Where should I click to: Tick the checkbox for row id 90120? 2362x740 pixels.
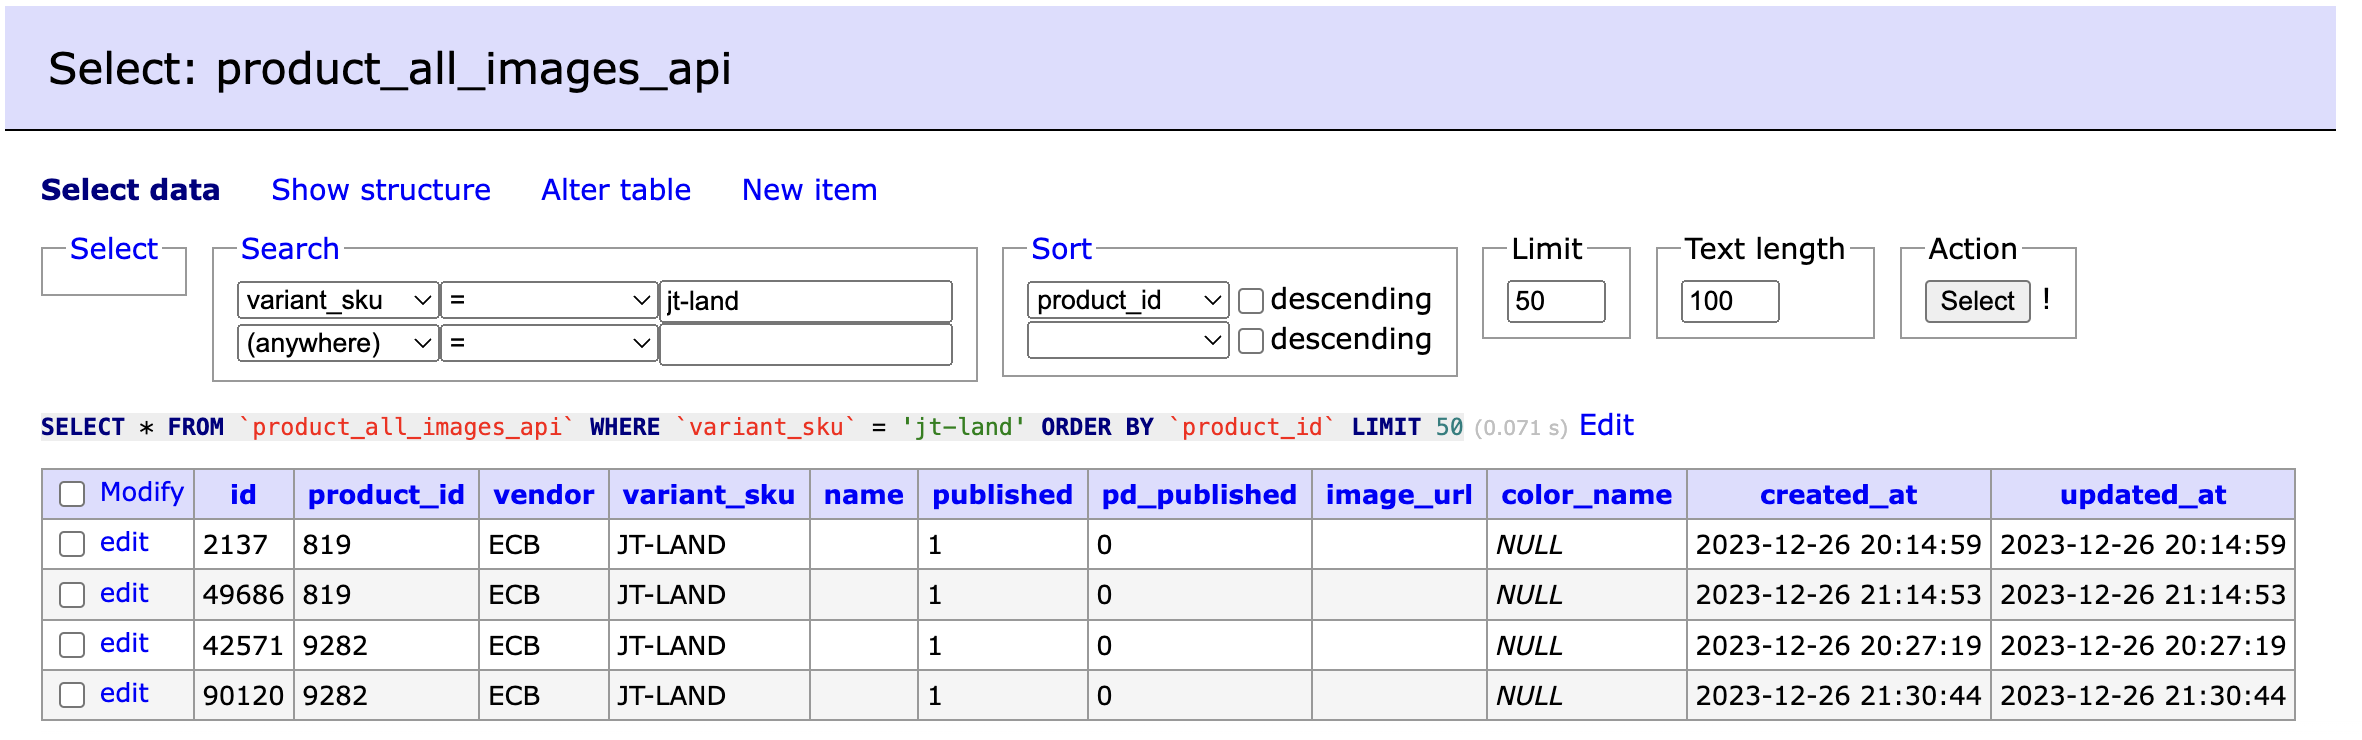point(72,695)
